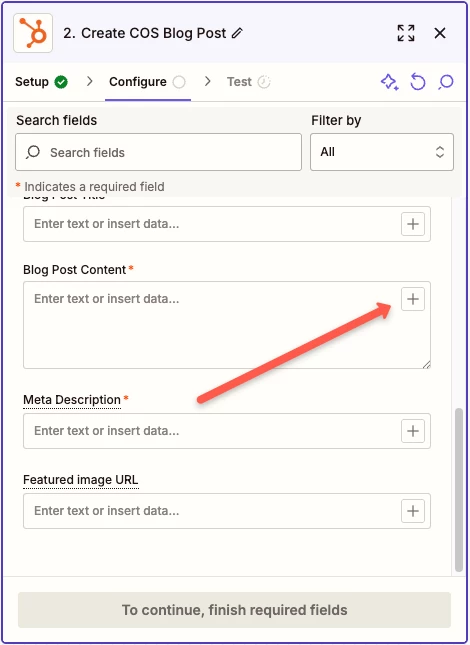Open the AI sparkle assistant icon
The height and width of the screenshot is (645, 470).
pyautogui.click(x=389, y=82)
